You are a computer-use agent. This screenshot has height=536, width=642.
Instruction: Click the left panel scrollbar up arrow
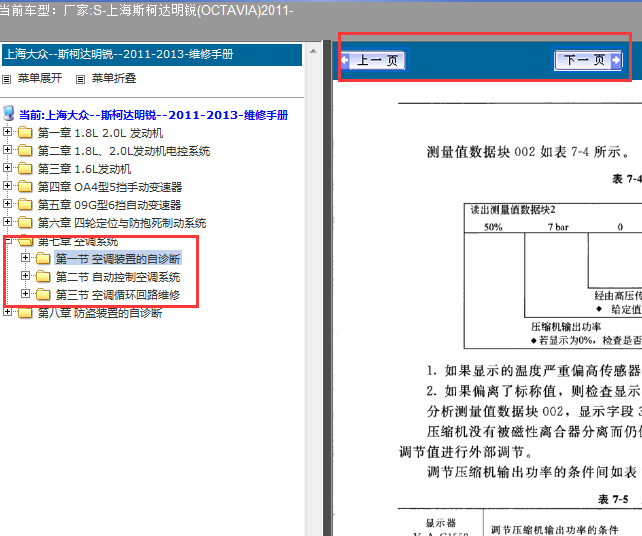click(x=313, y=52)
